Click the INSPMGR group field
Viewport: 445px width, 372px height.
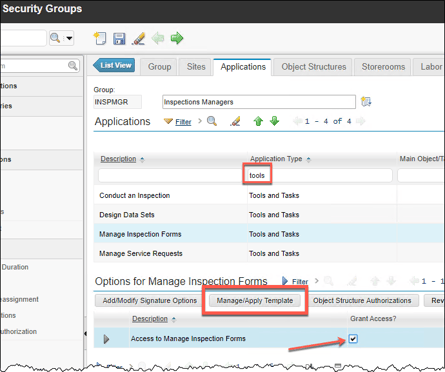(x=117, y=102)
